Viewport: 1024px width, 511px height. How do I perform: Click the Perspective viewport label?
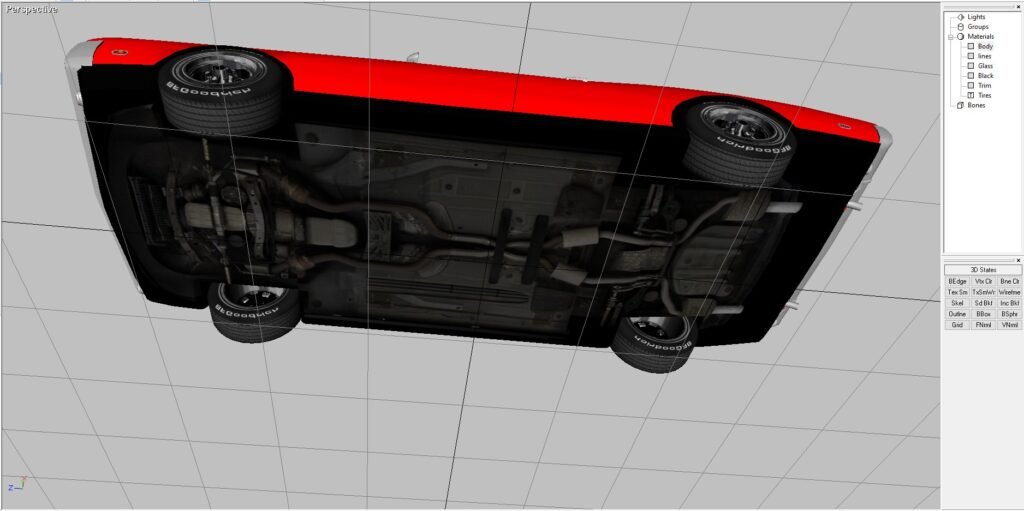tap(31, 9)
